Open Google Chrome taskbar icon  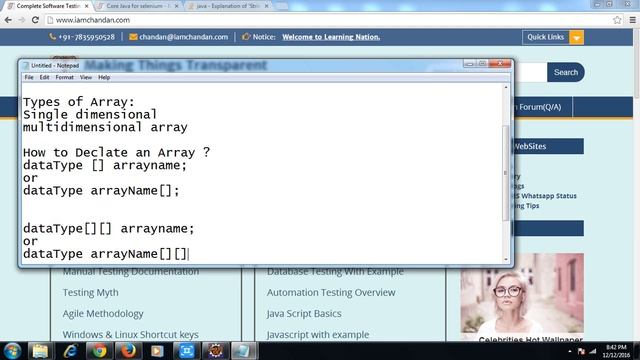point(99,351)
